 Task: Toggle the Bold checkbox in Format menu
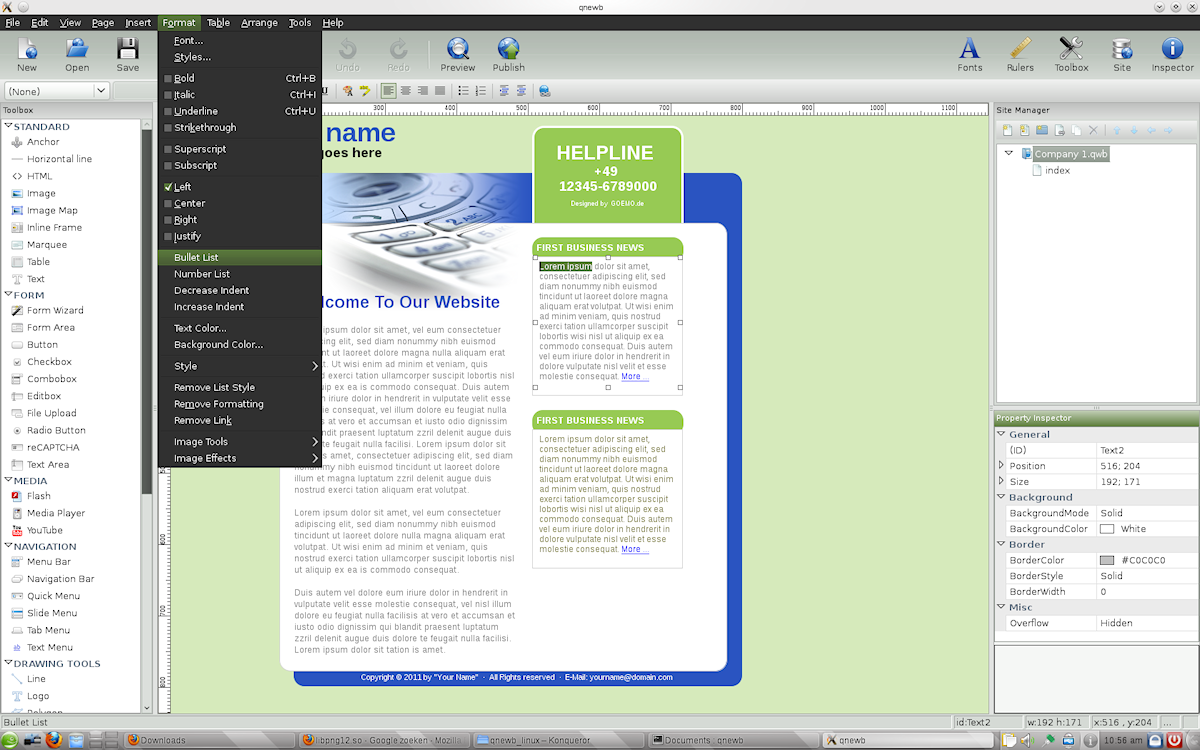168,78
